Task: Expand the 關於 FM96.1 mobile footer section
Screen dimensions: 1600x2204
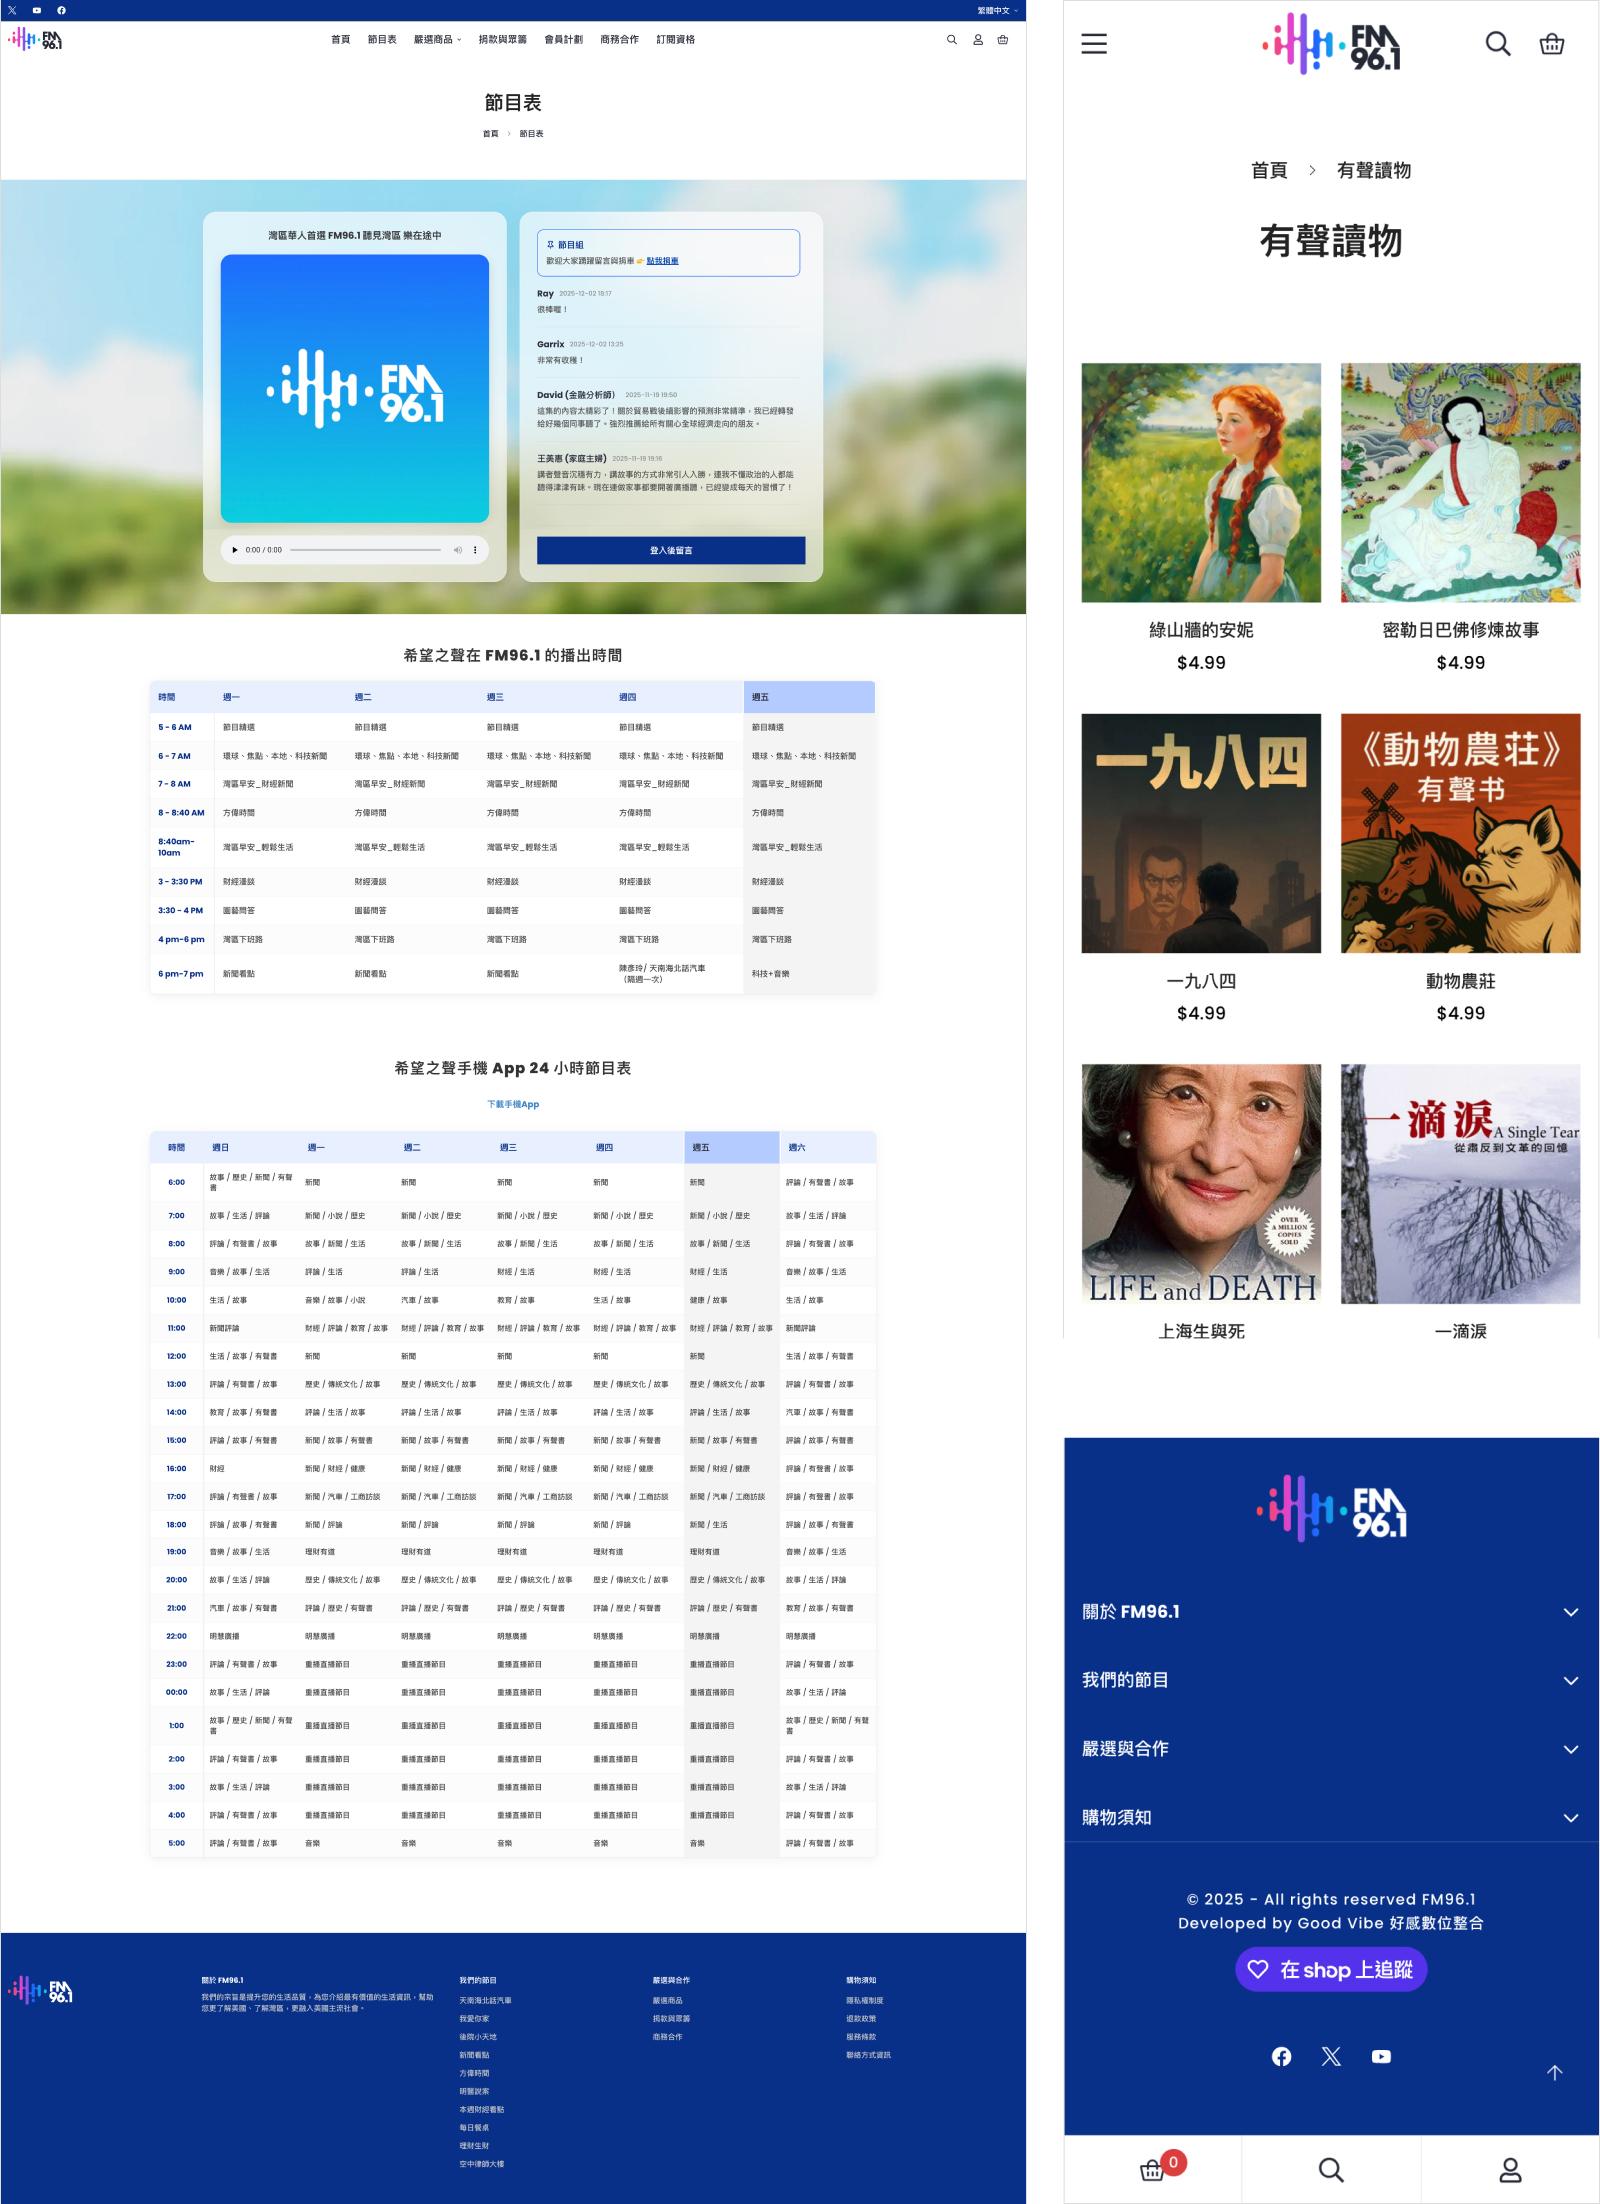Action: coord(1331,1612)
